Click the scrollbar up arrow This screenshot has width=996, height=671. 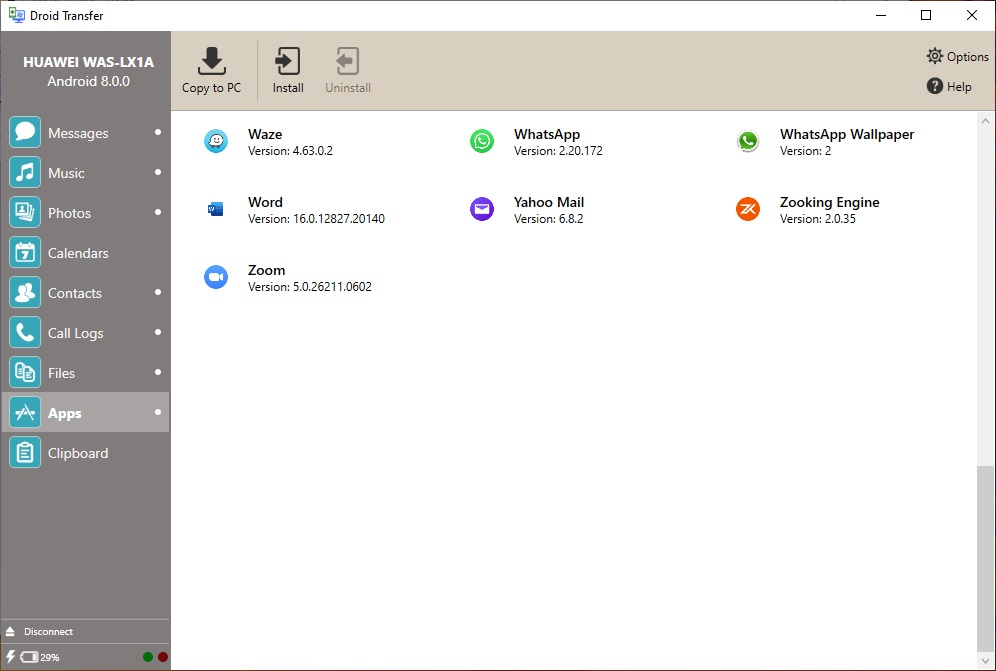coord(985,121)
